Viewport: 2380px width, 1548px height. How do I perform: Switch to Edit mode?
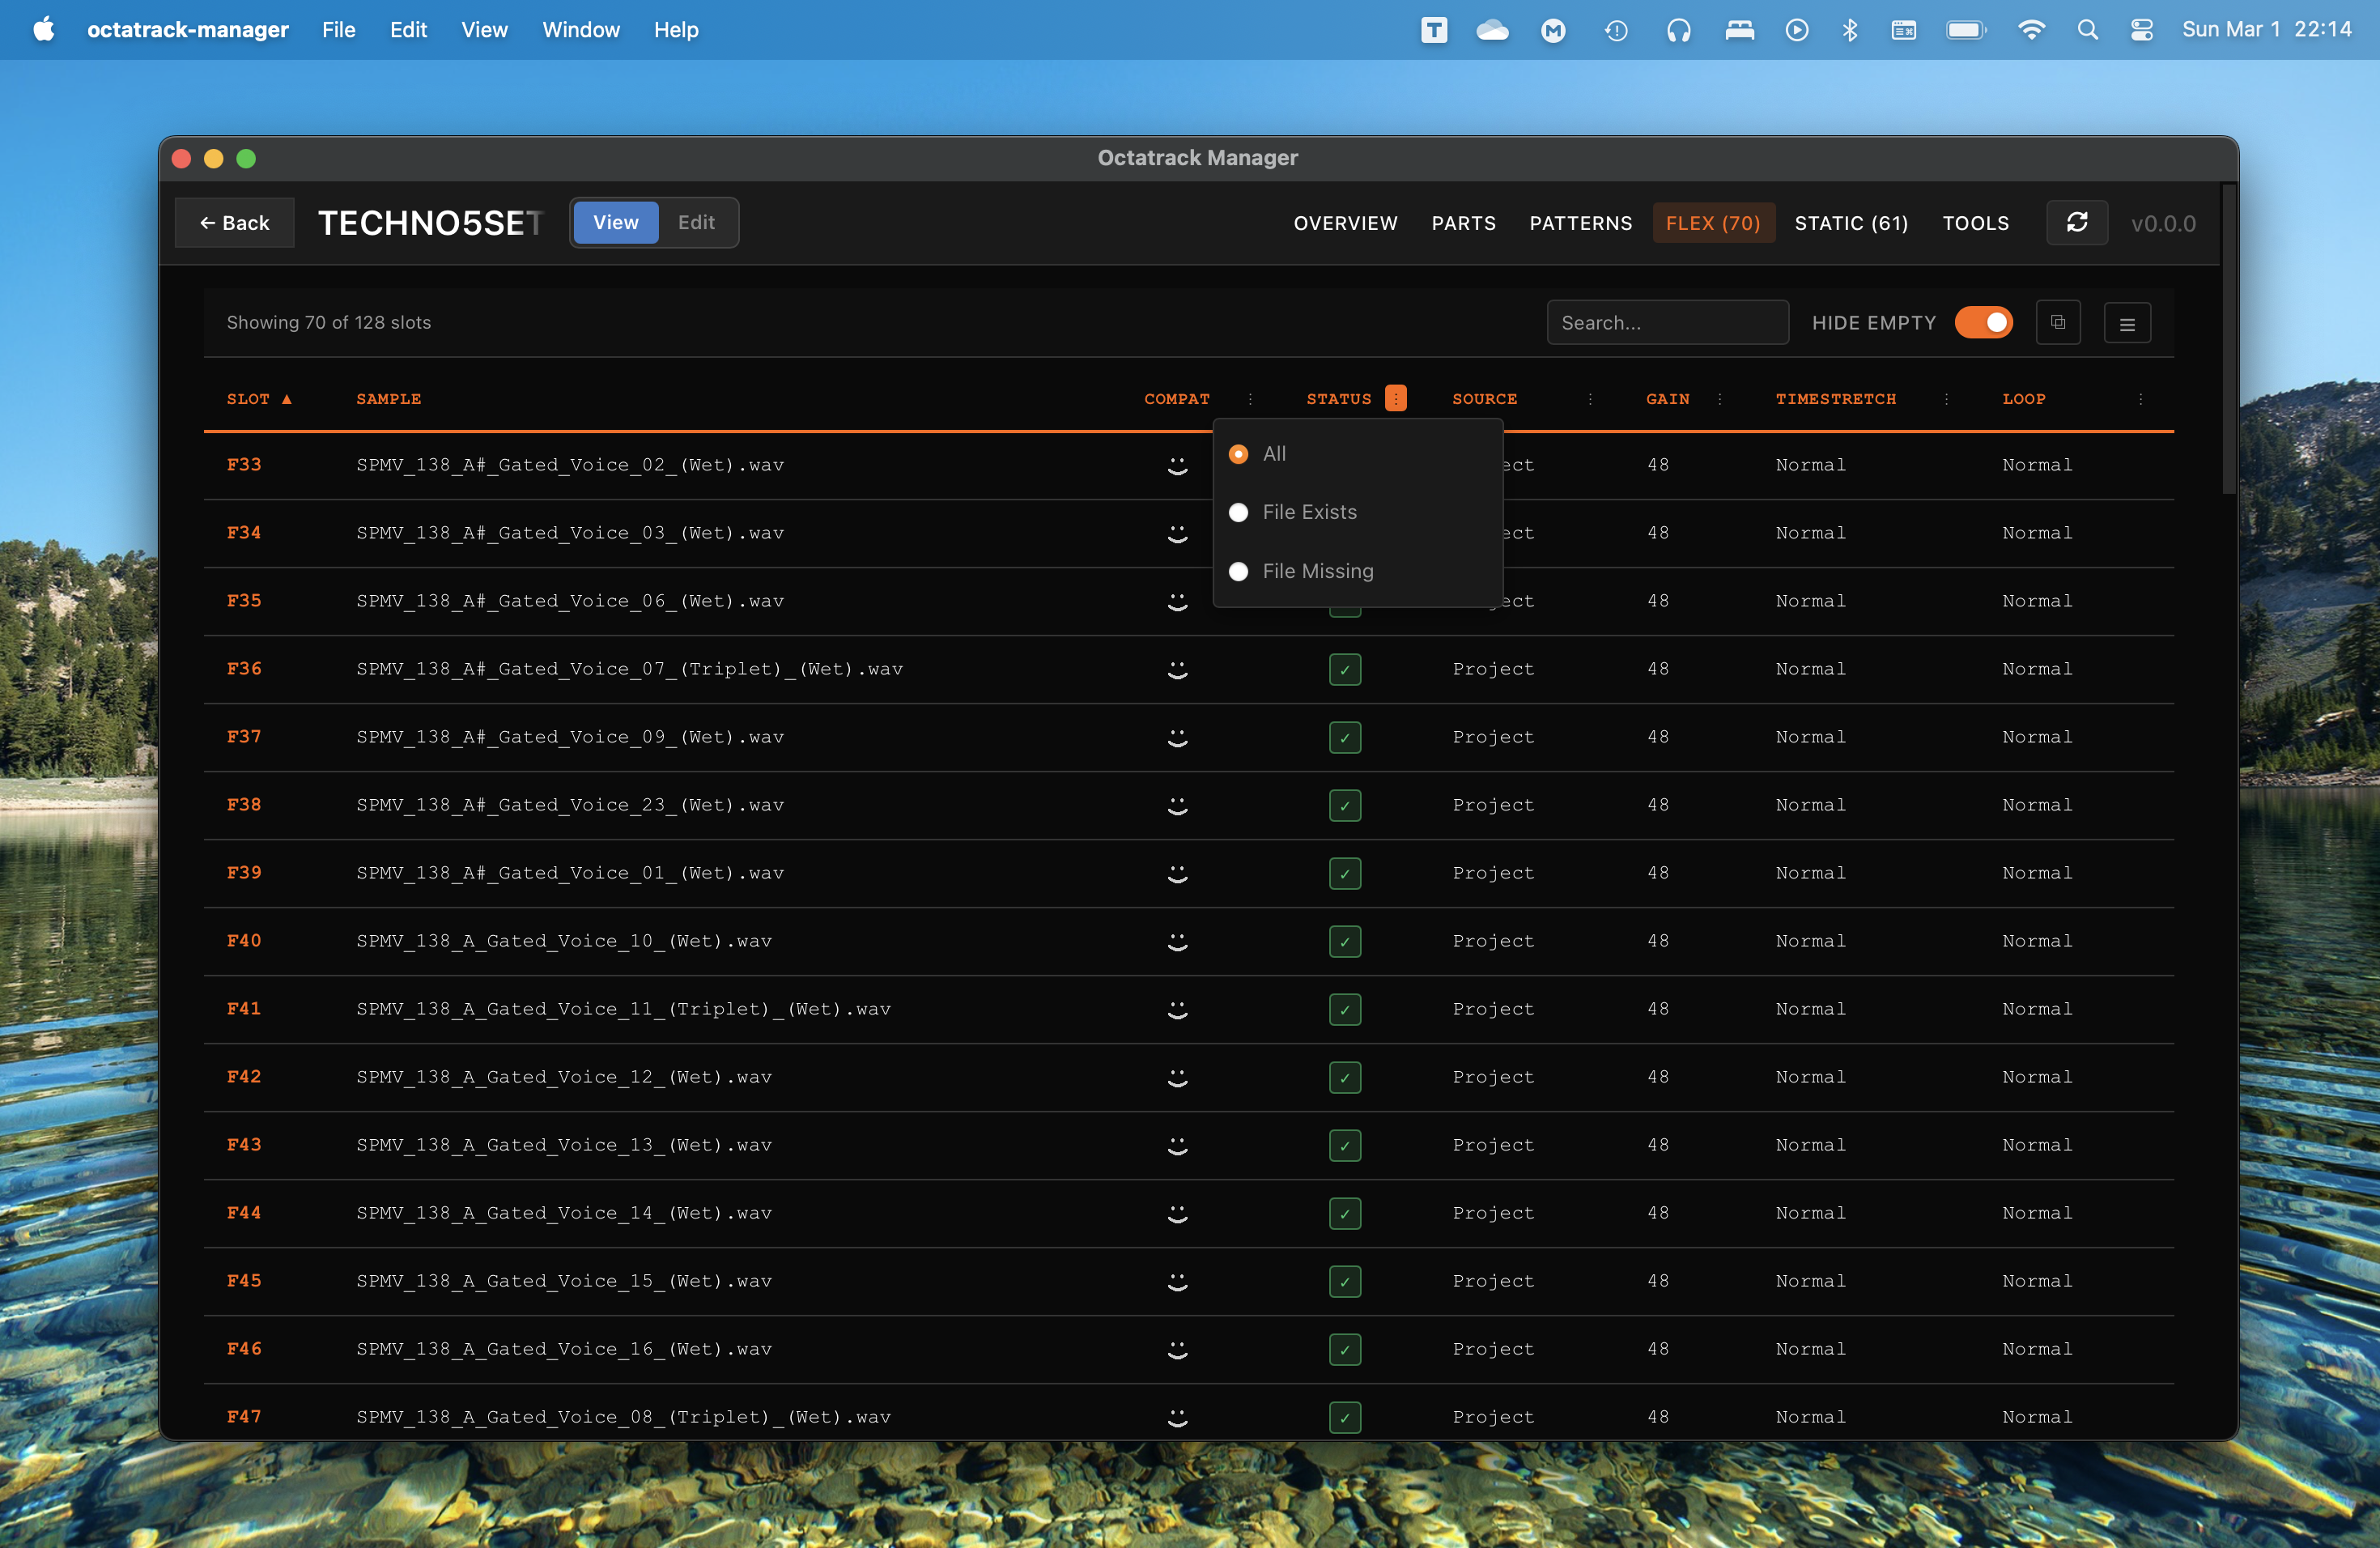point(696,222)
